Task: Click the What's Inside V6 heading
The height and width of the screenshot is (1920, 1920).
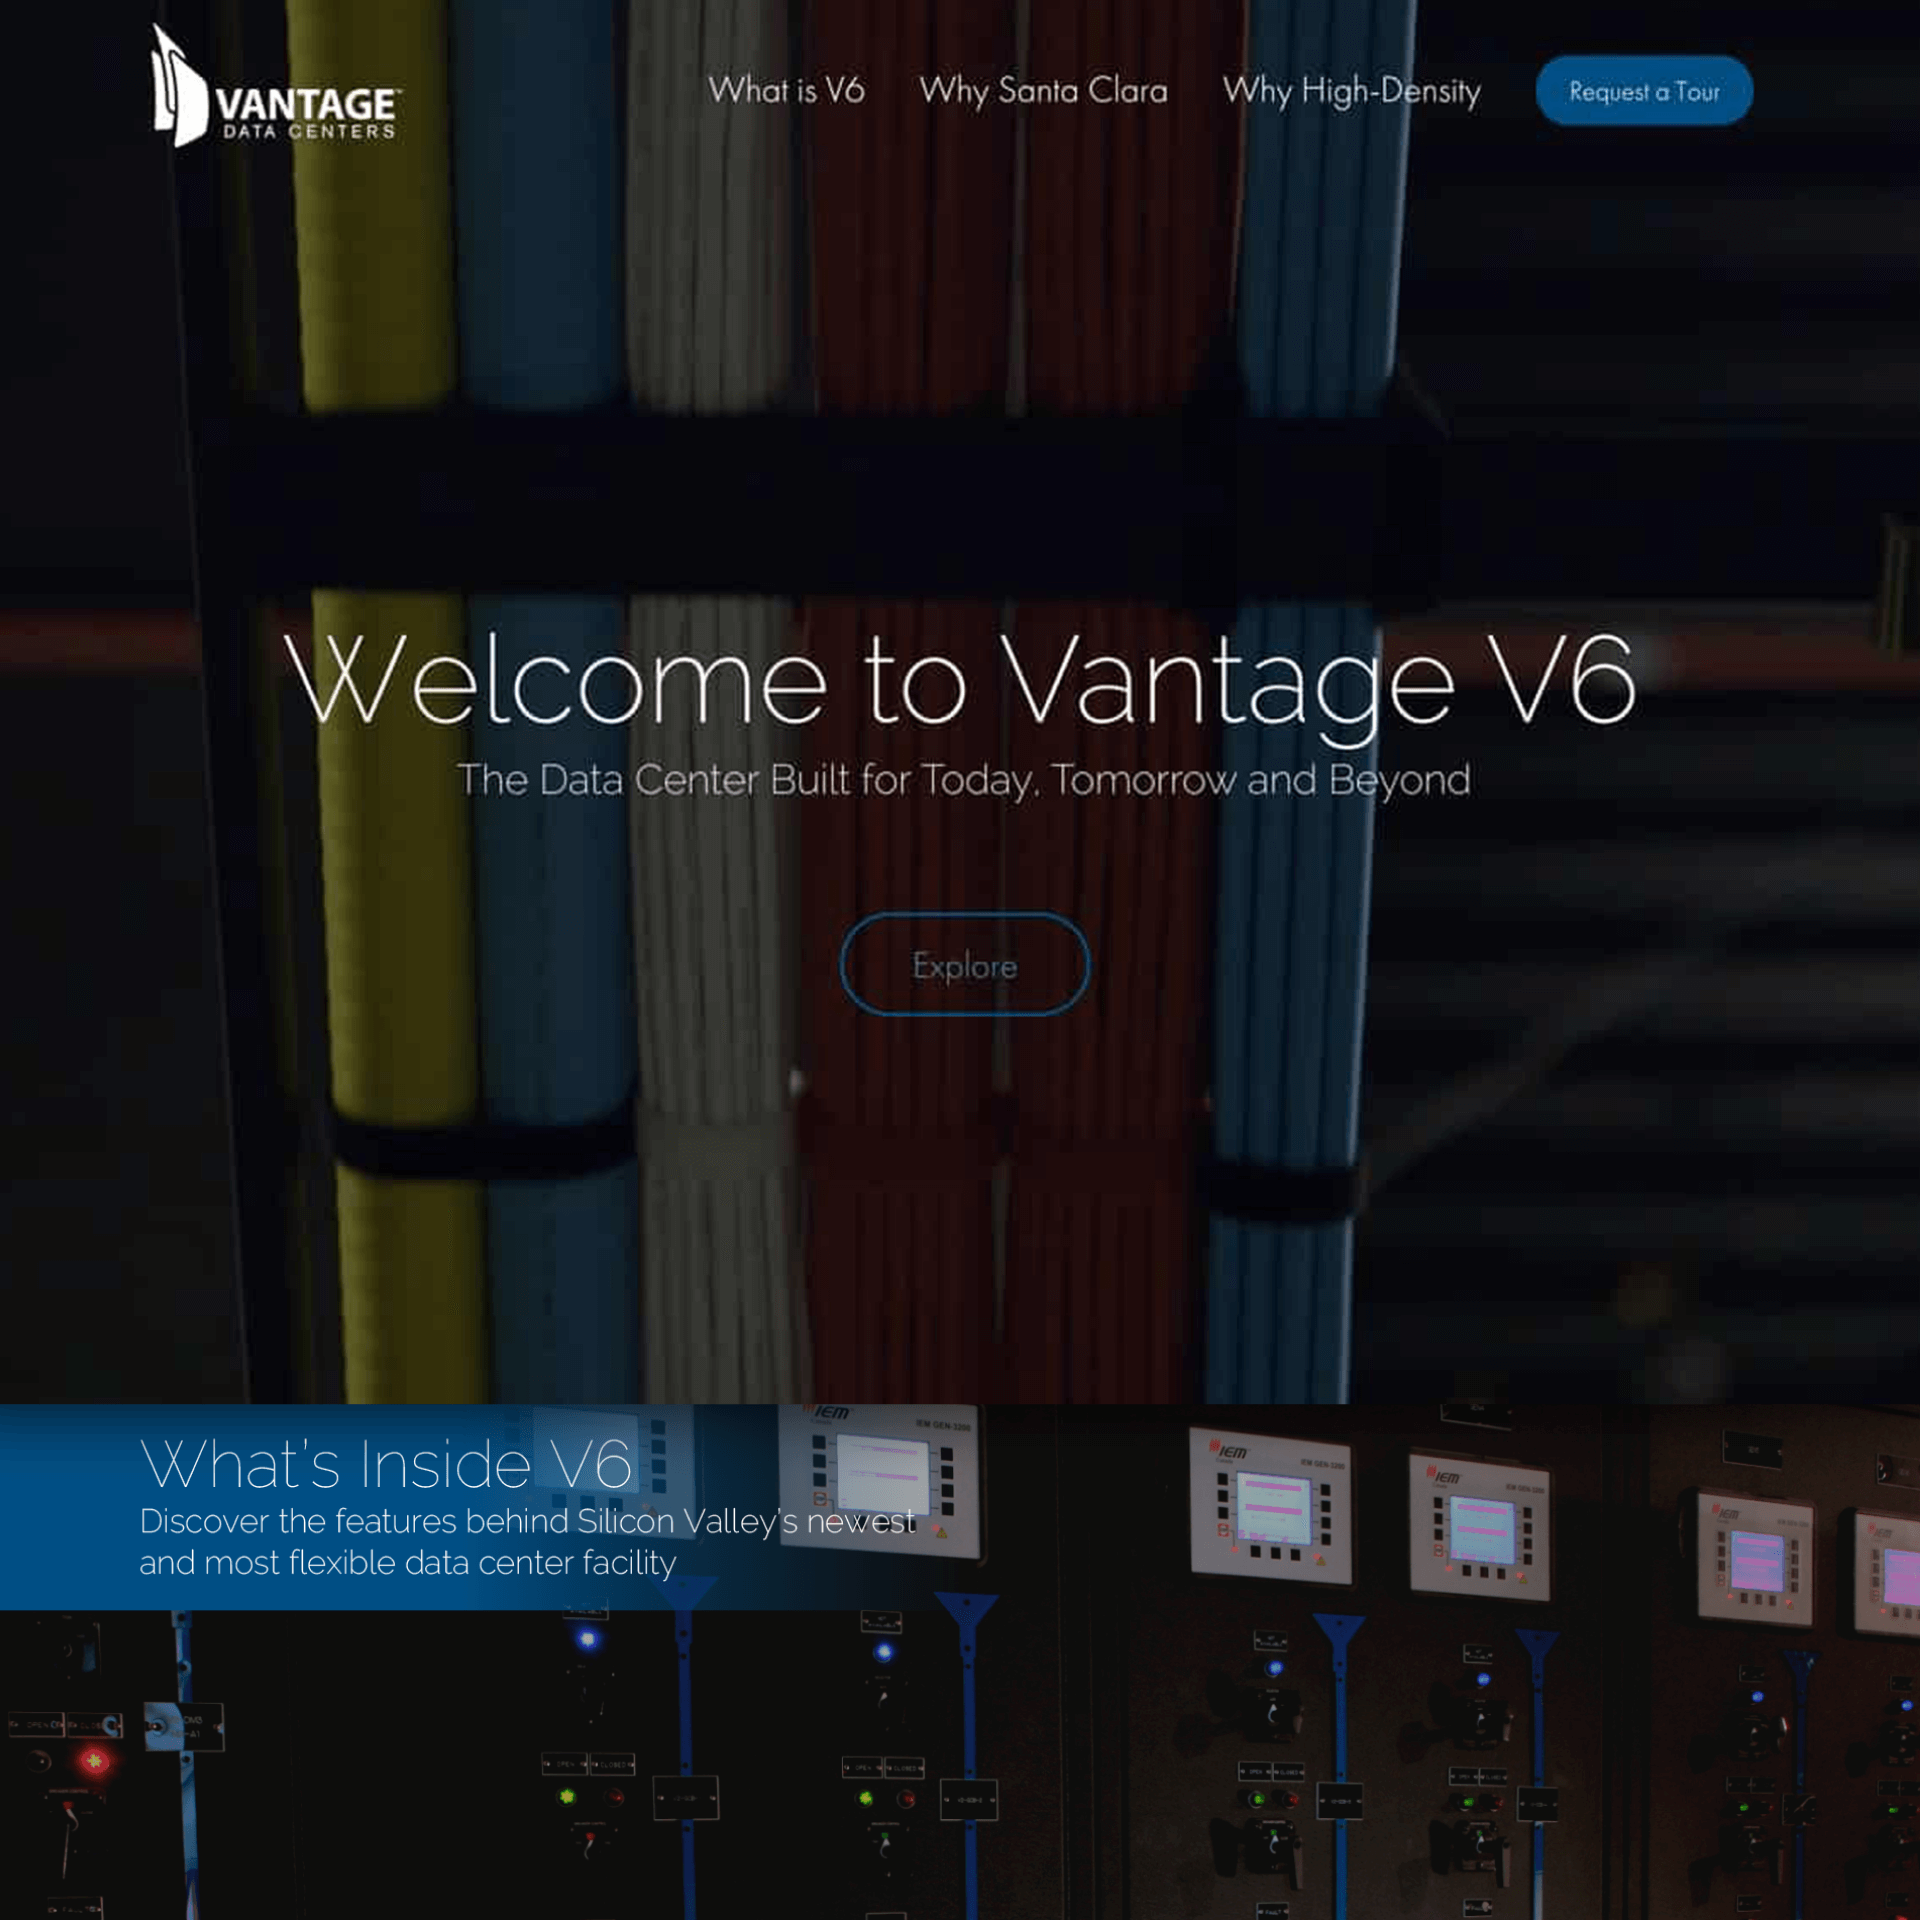Action: click(386, 1464)
